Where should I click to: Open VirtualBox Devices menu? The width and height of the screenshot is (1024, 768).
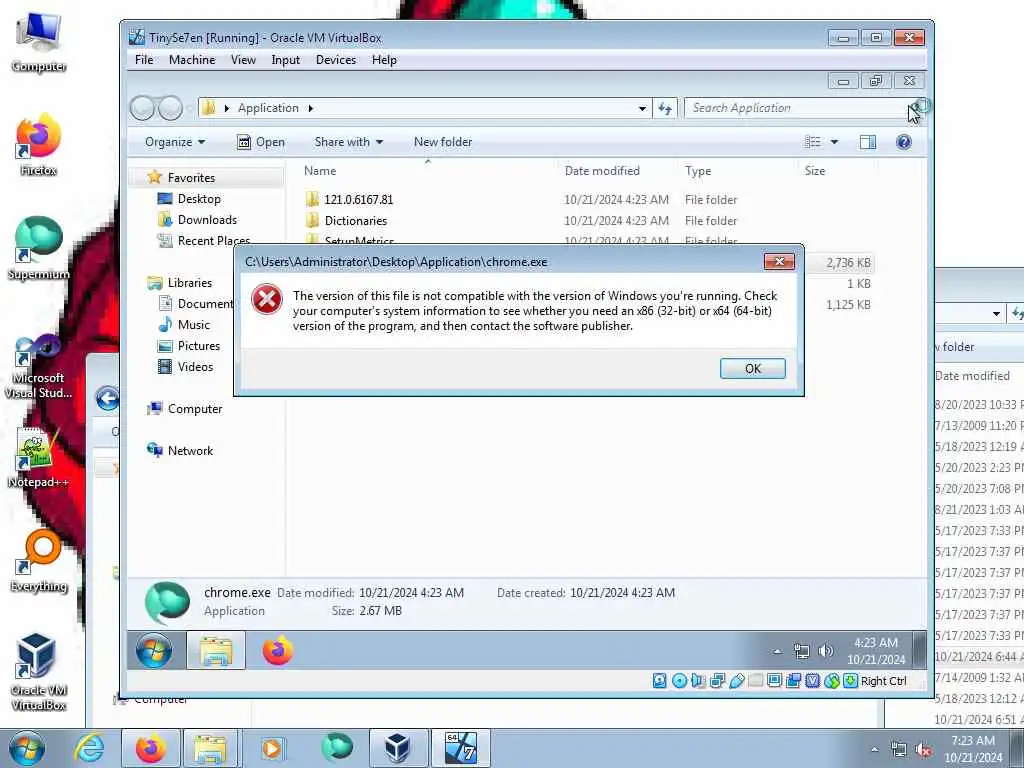(336, 60)
